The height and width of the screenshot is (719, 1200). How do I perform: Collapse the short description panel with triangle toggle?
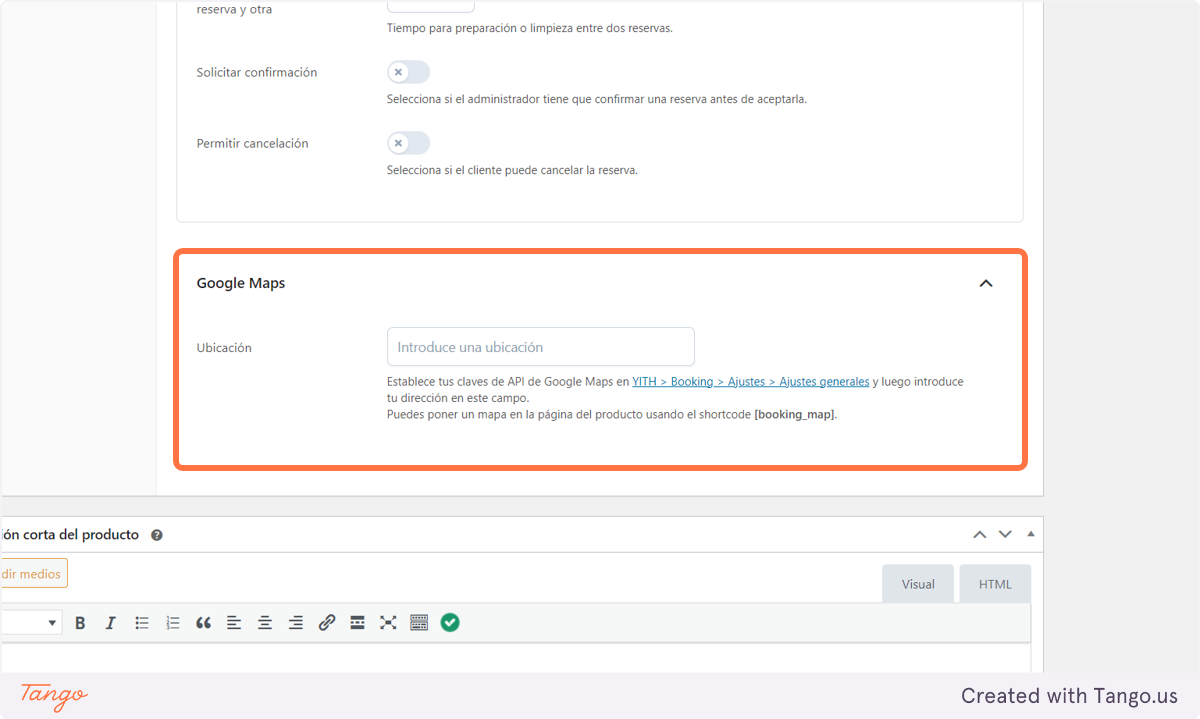(x=1031, y=534)
